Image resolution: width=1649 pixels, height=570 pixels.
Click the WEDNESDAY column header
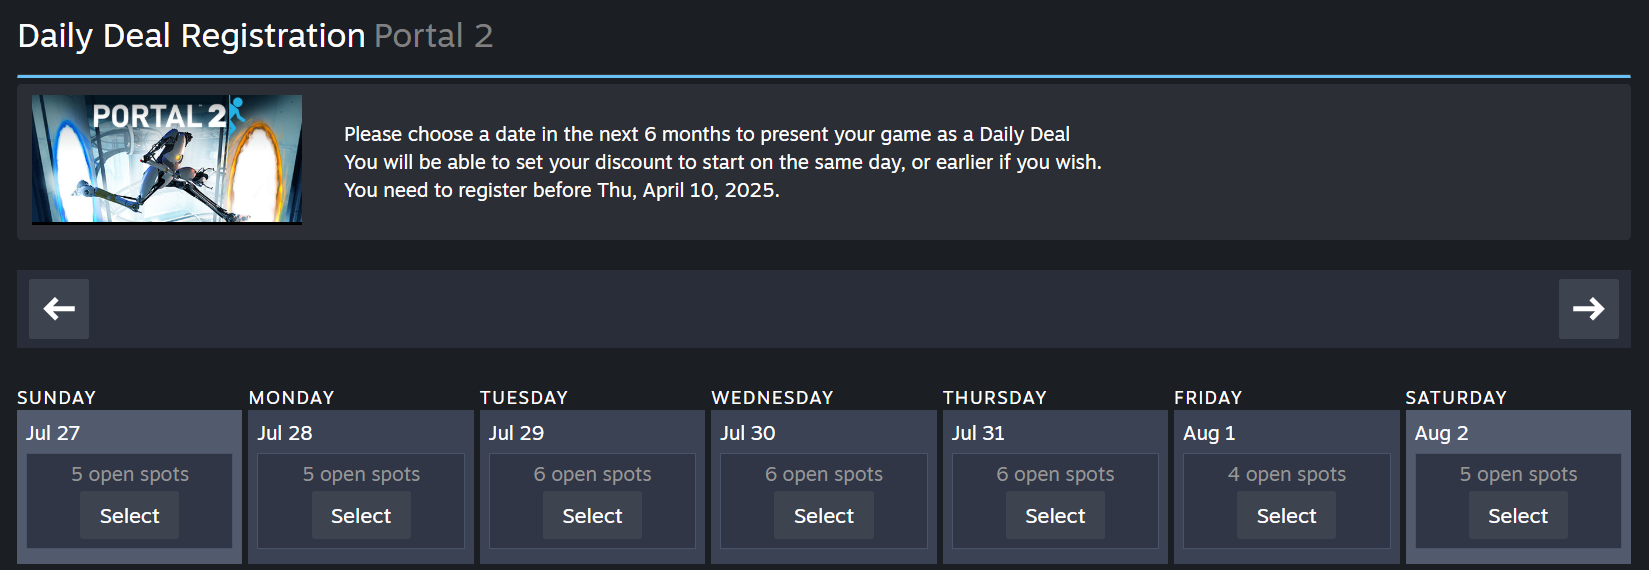[x=772, y=397]
